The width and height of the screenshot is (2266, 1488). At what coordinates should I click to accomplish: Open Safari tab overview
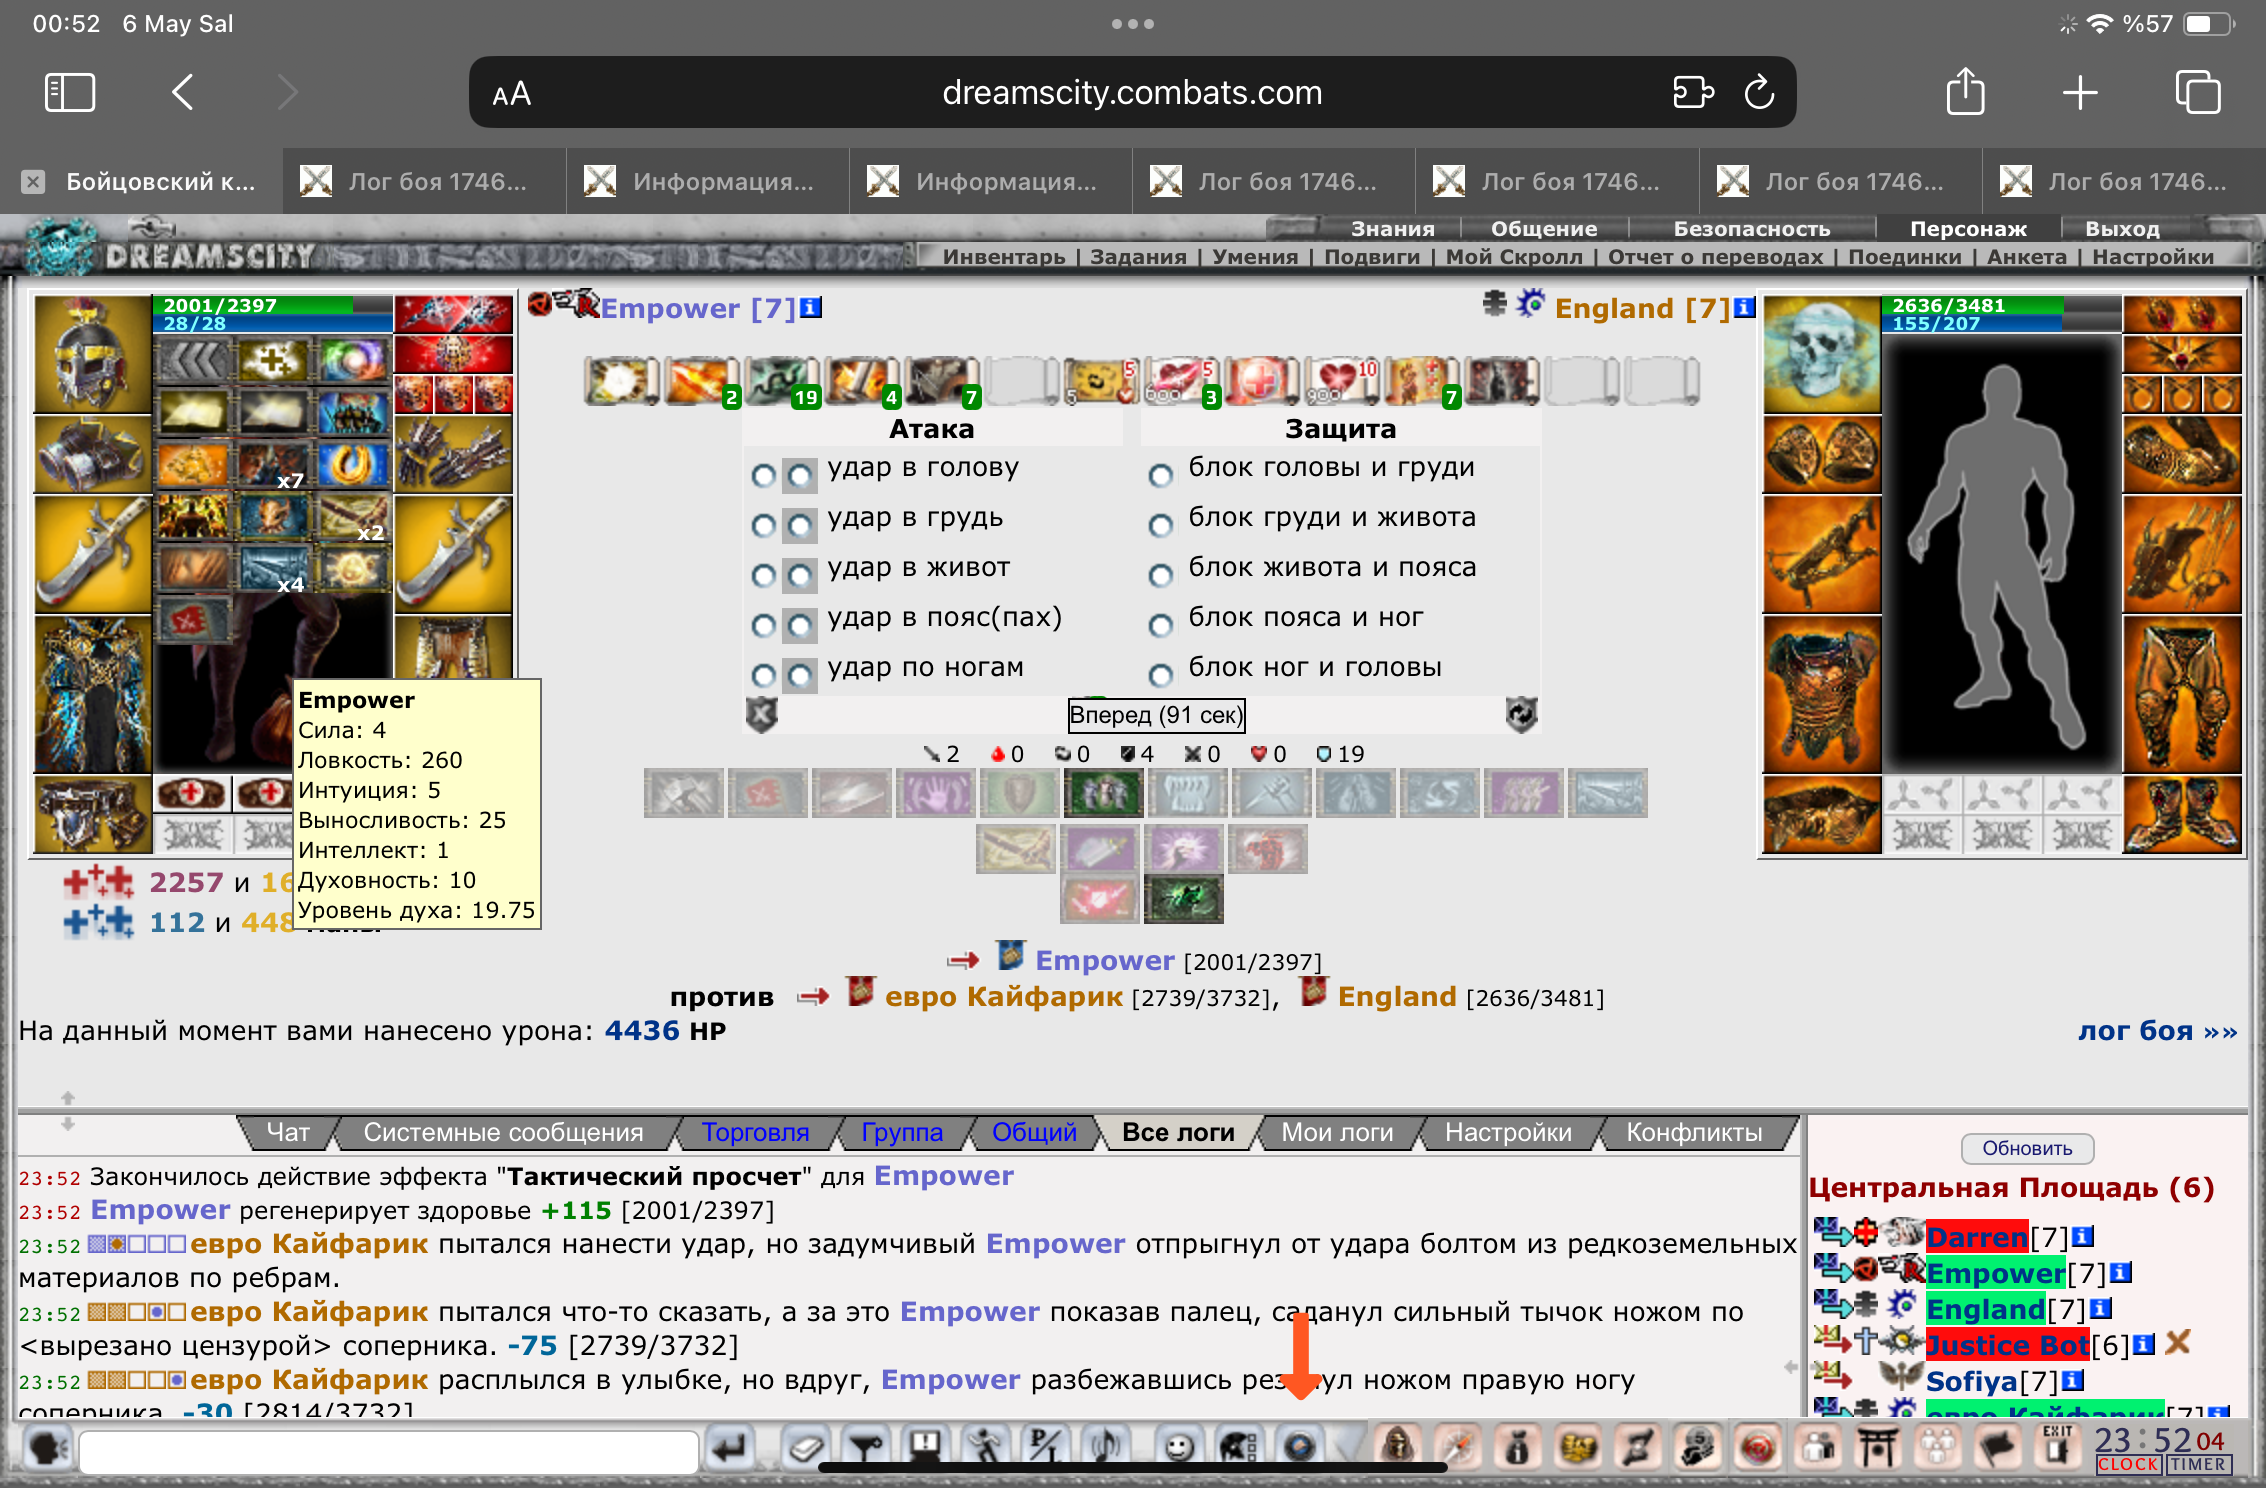tap(2197, 93)
